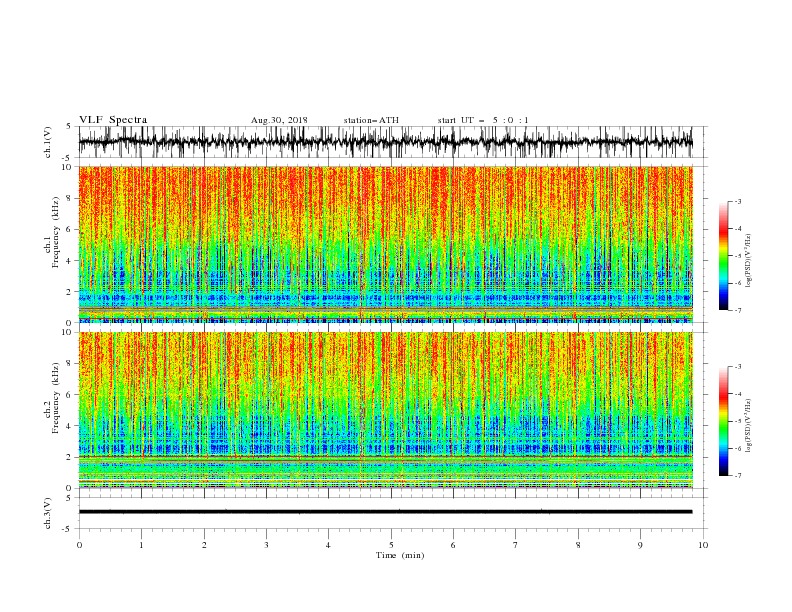Click the ch.2 colorbar "log(PSD)(V²/Hz)" label

coord(749,426)
